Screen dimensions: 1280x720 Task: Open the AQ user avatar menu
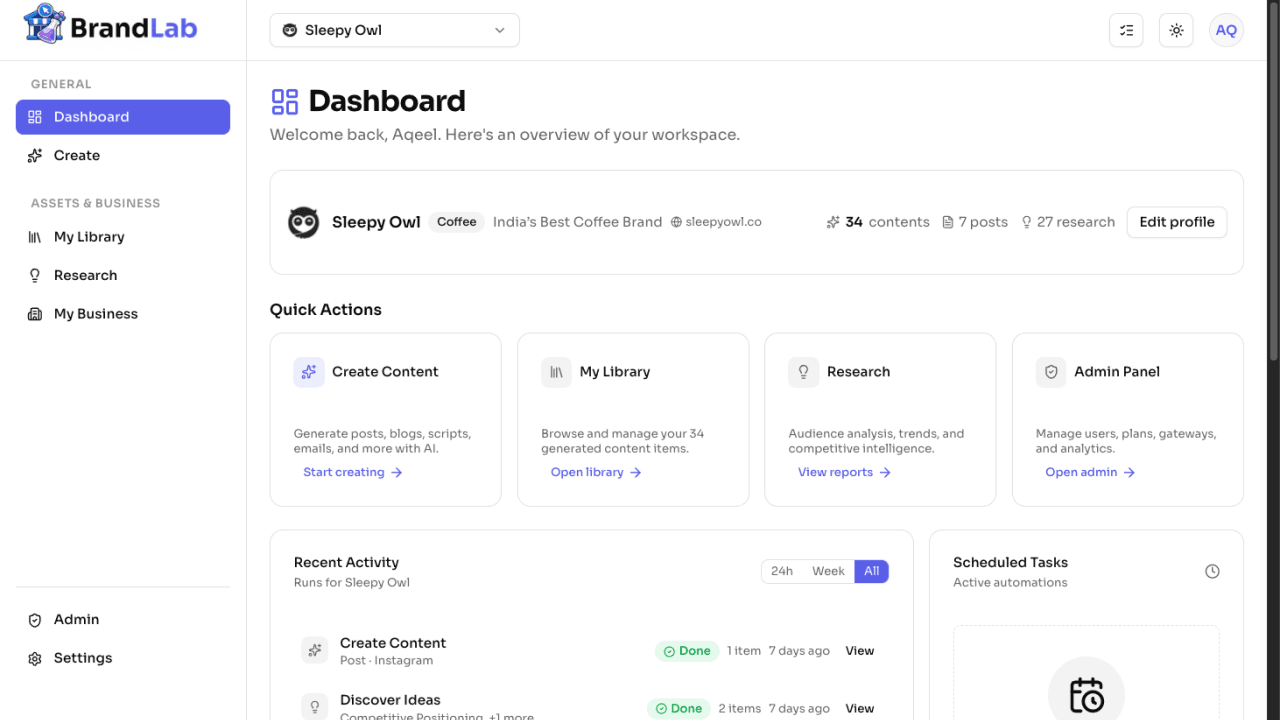coord(1226,30)
